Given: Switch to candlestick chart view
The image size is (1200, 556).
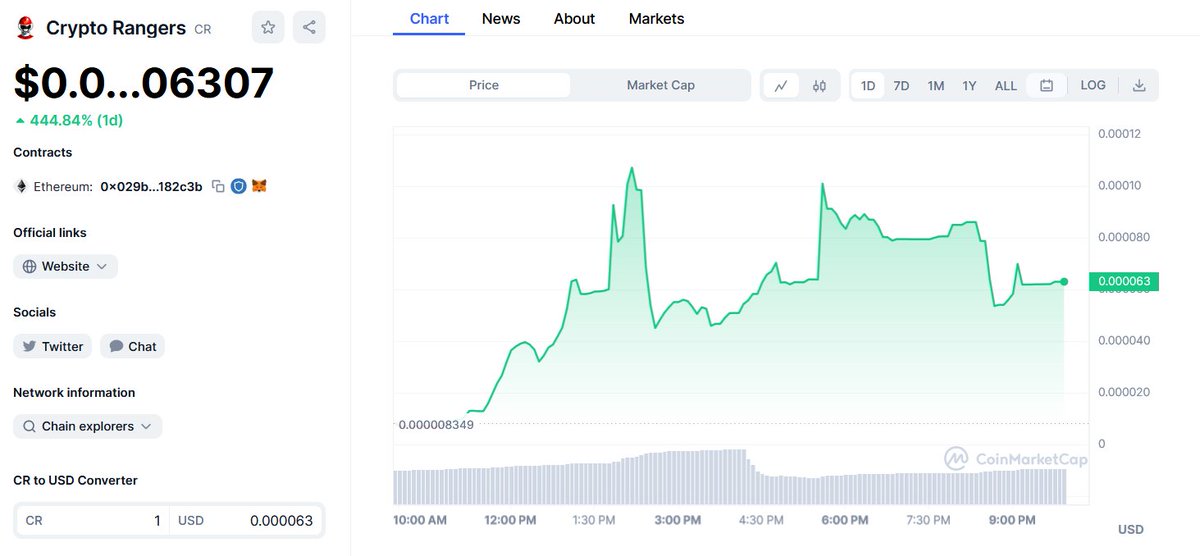Looking at the screenshot, I should 819,86.
